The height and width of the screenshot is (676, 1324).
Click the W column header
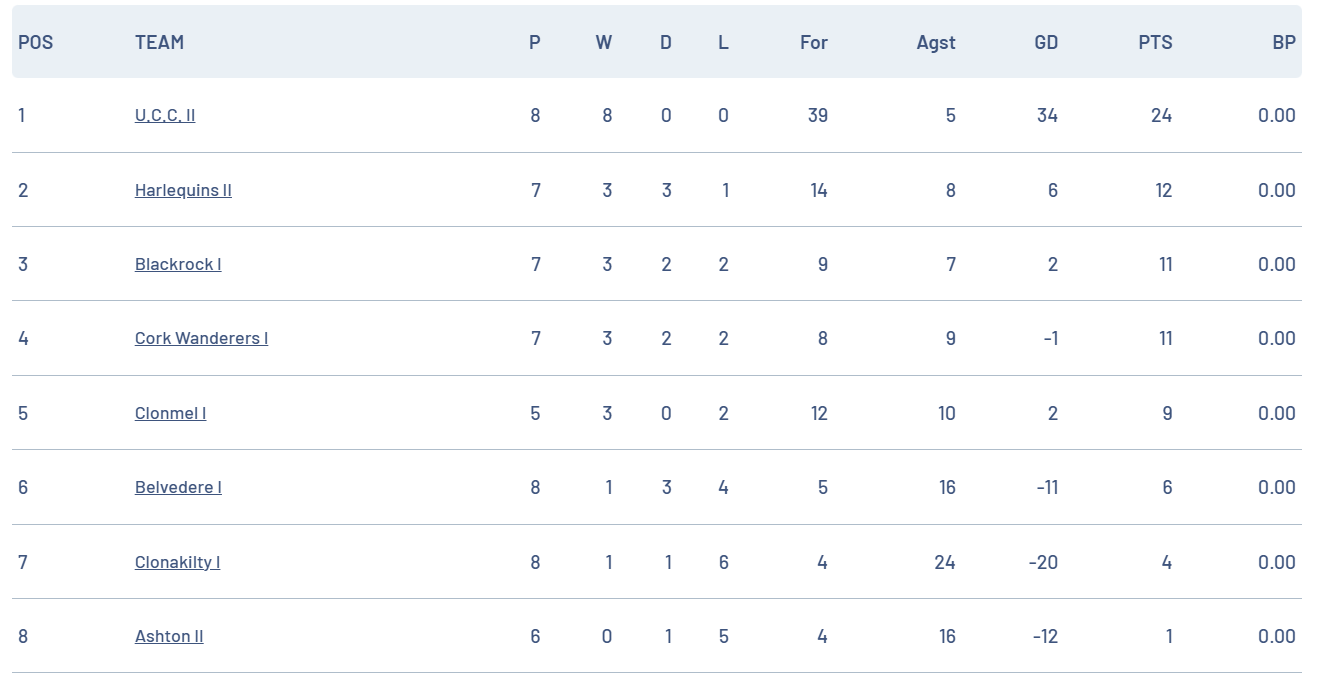point(604,42)
